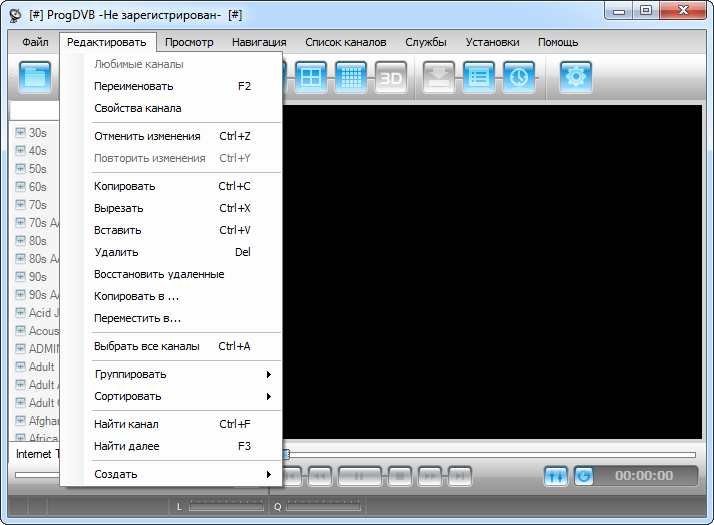Click the channel search input field
Viewport: 714px width, 525px height.
point(35,111)
